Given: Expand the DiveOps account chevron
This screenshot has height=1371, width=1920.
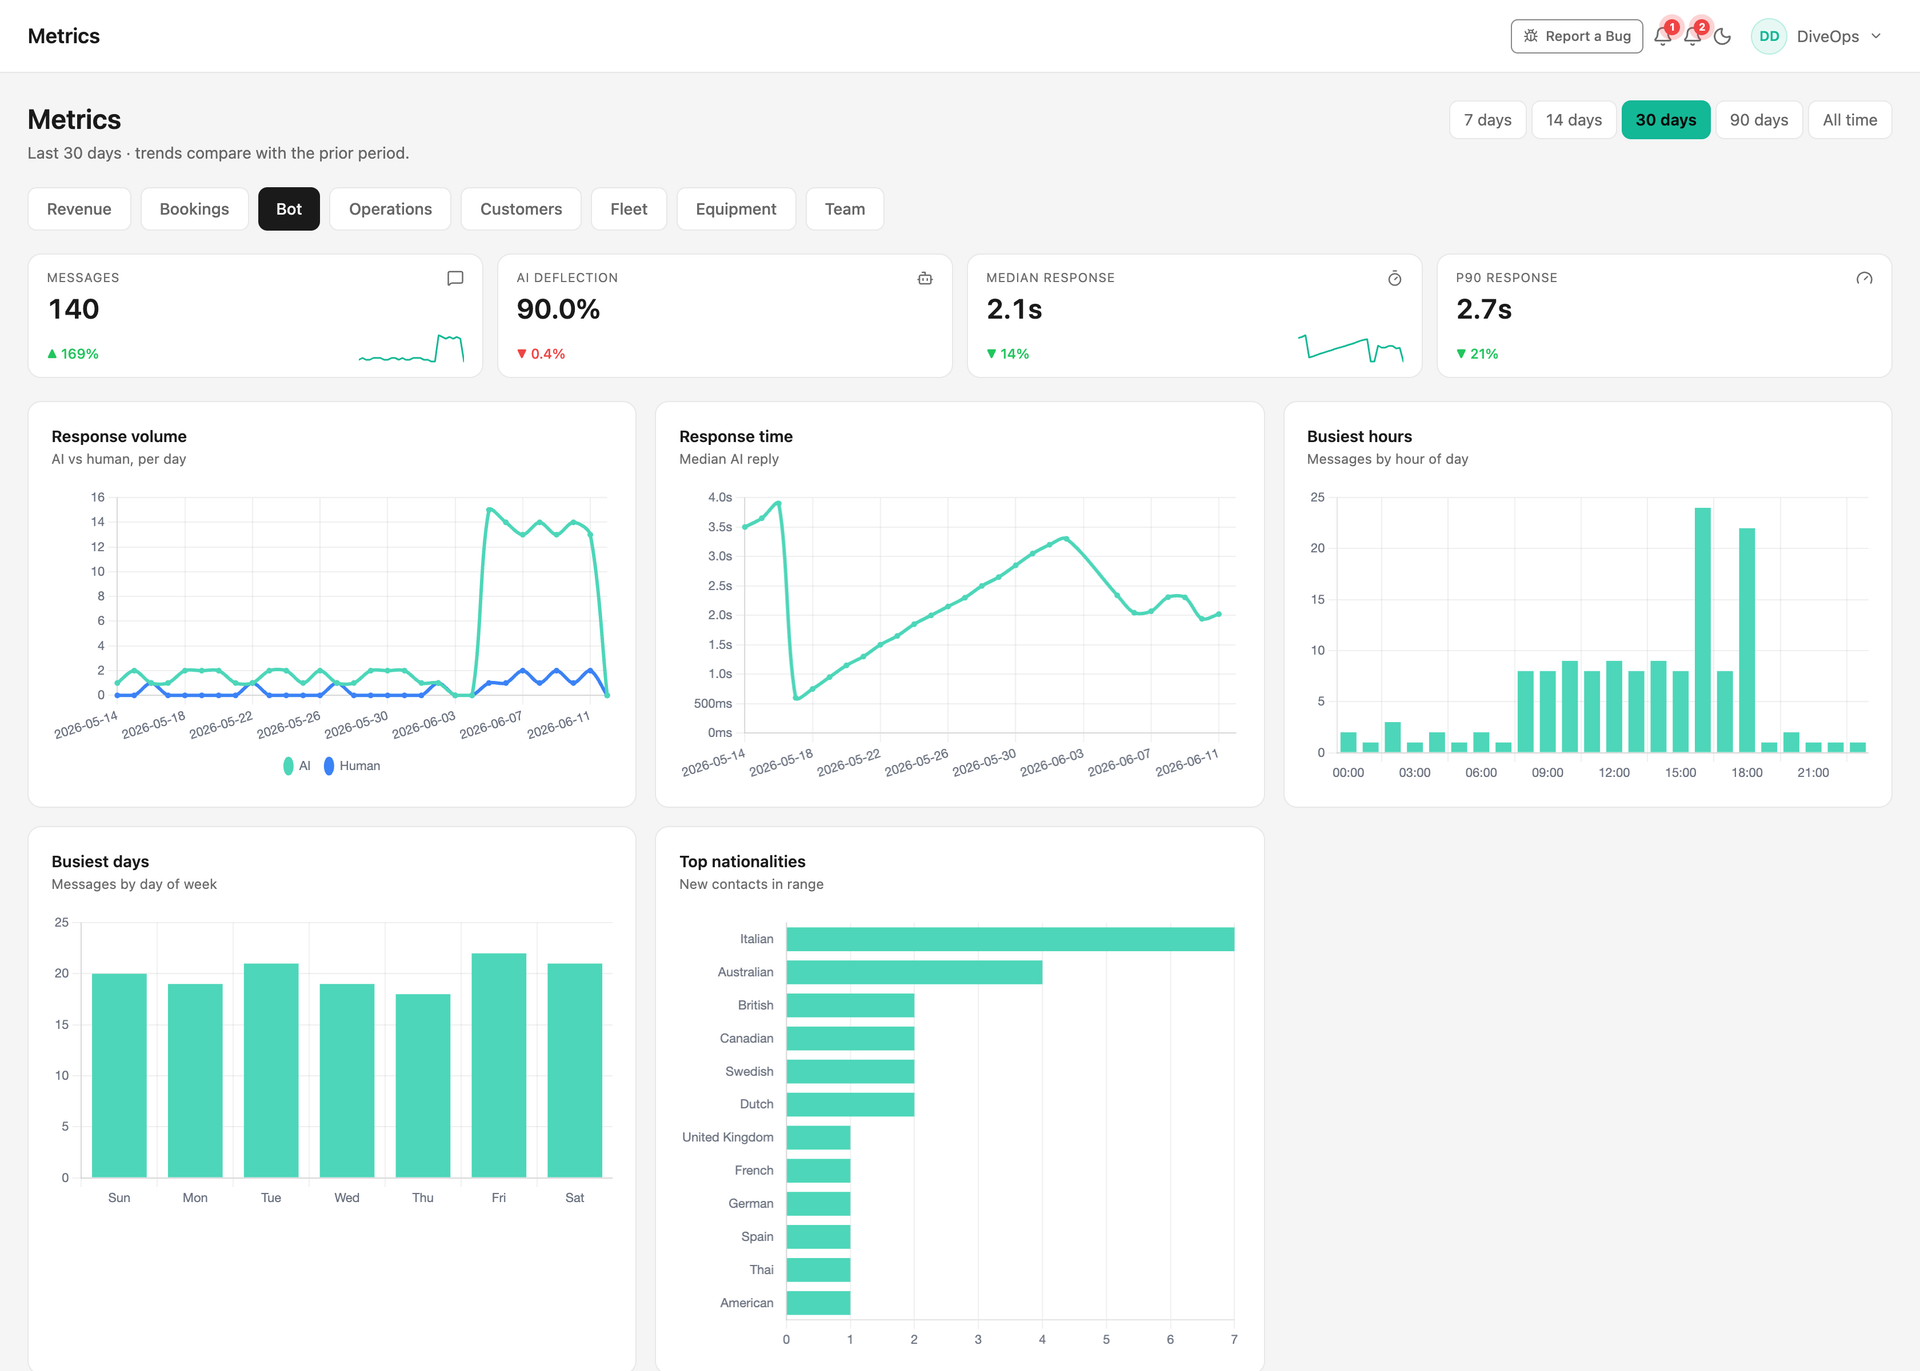Looking at the screenshot, I should pos(1876,36).
